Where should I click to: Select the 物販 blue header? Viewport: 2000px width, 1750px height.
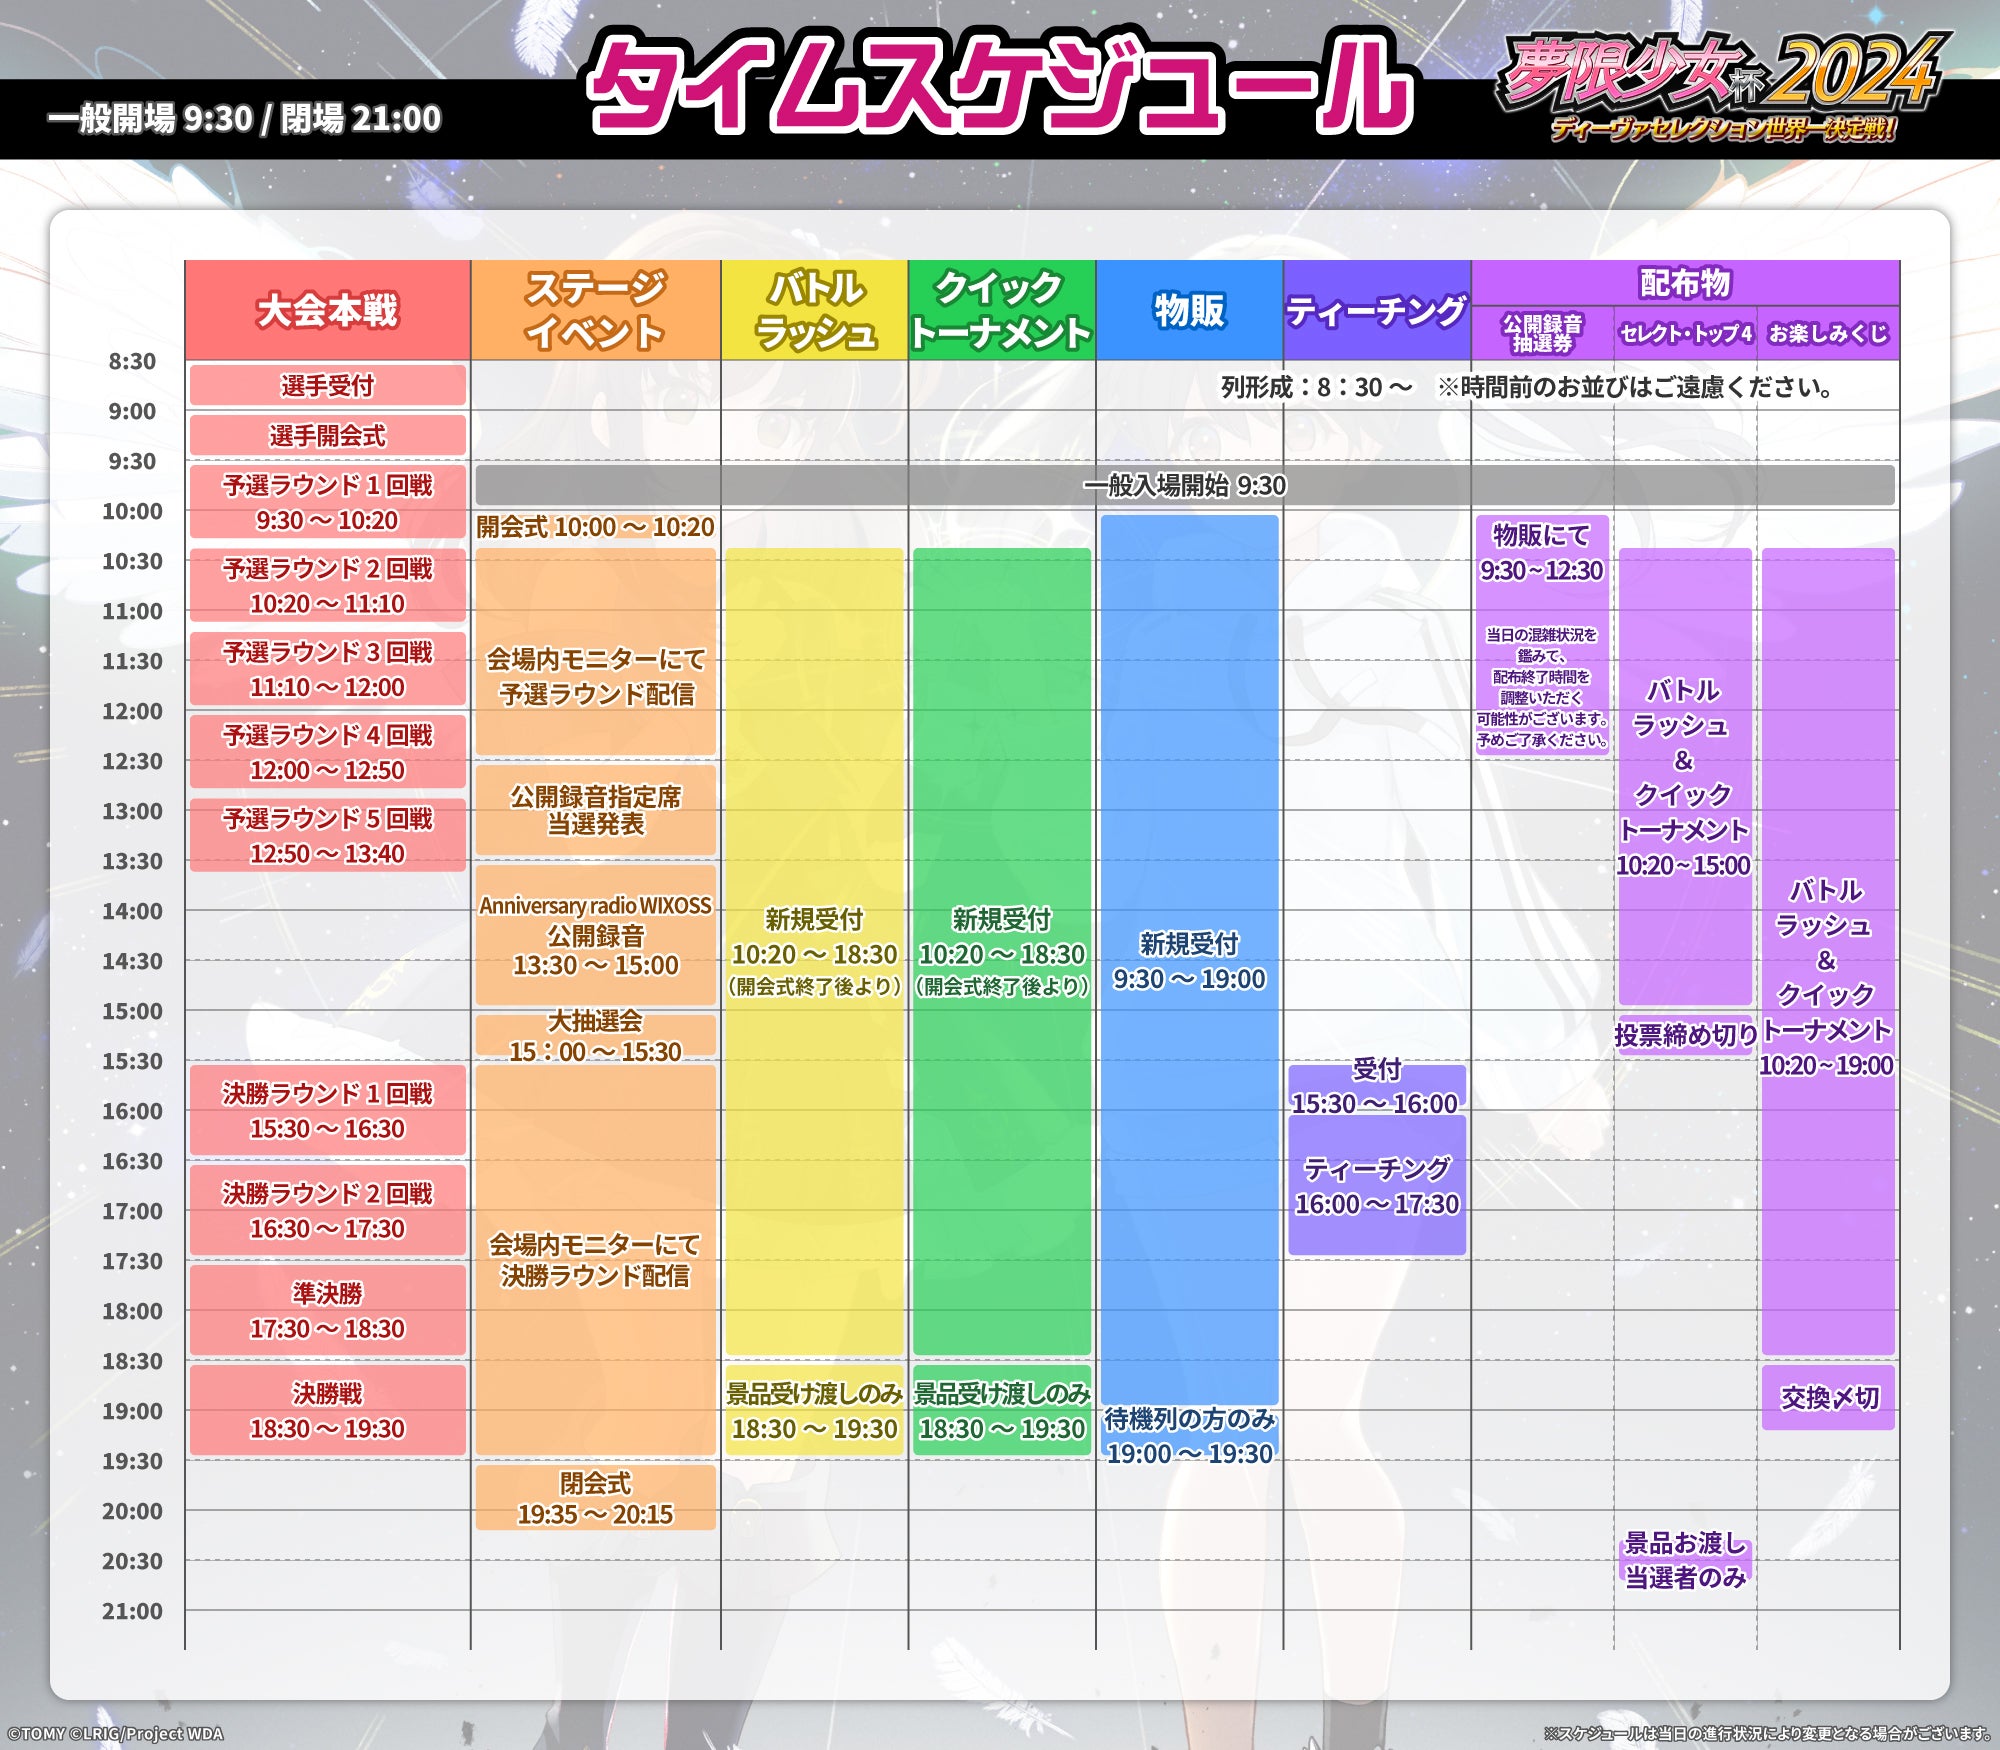click(1189, 310)
